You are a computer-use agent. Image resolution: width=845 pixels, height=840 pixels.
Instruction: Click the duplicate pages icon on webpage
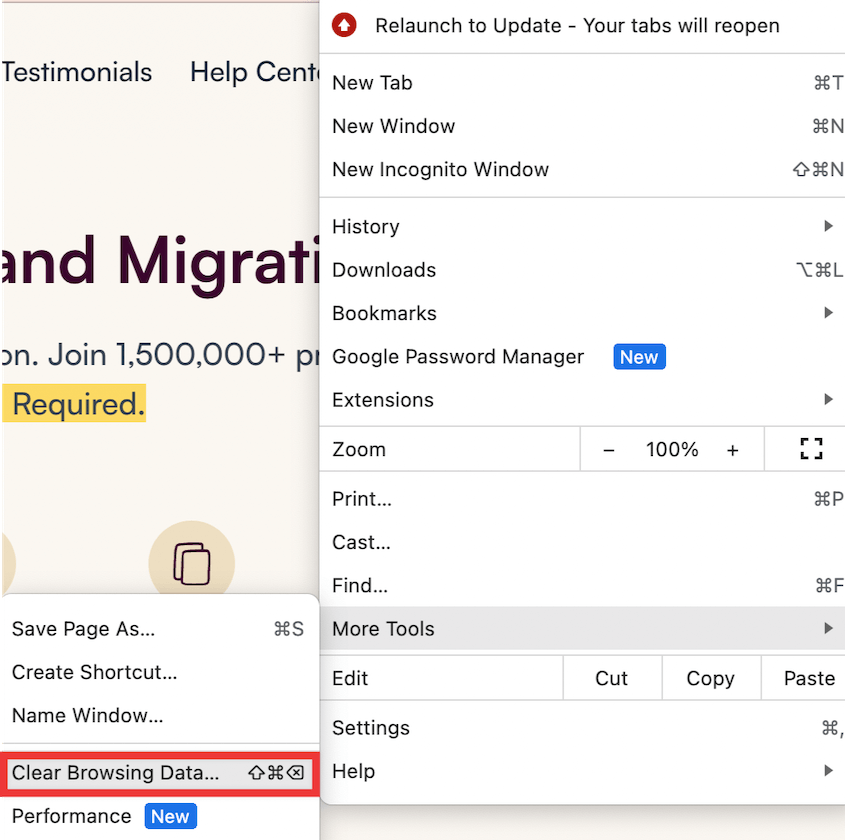[192, 564]
